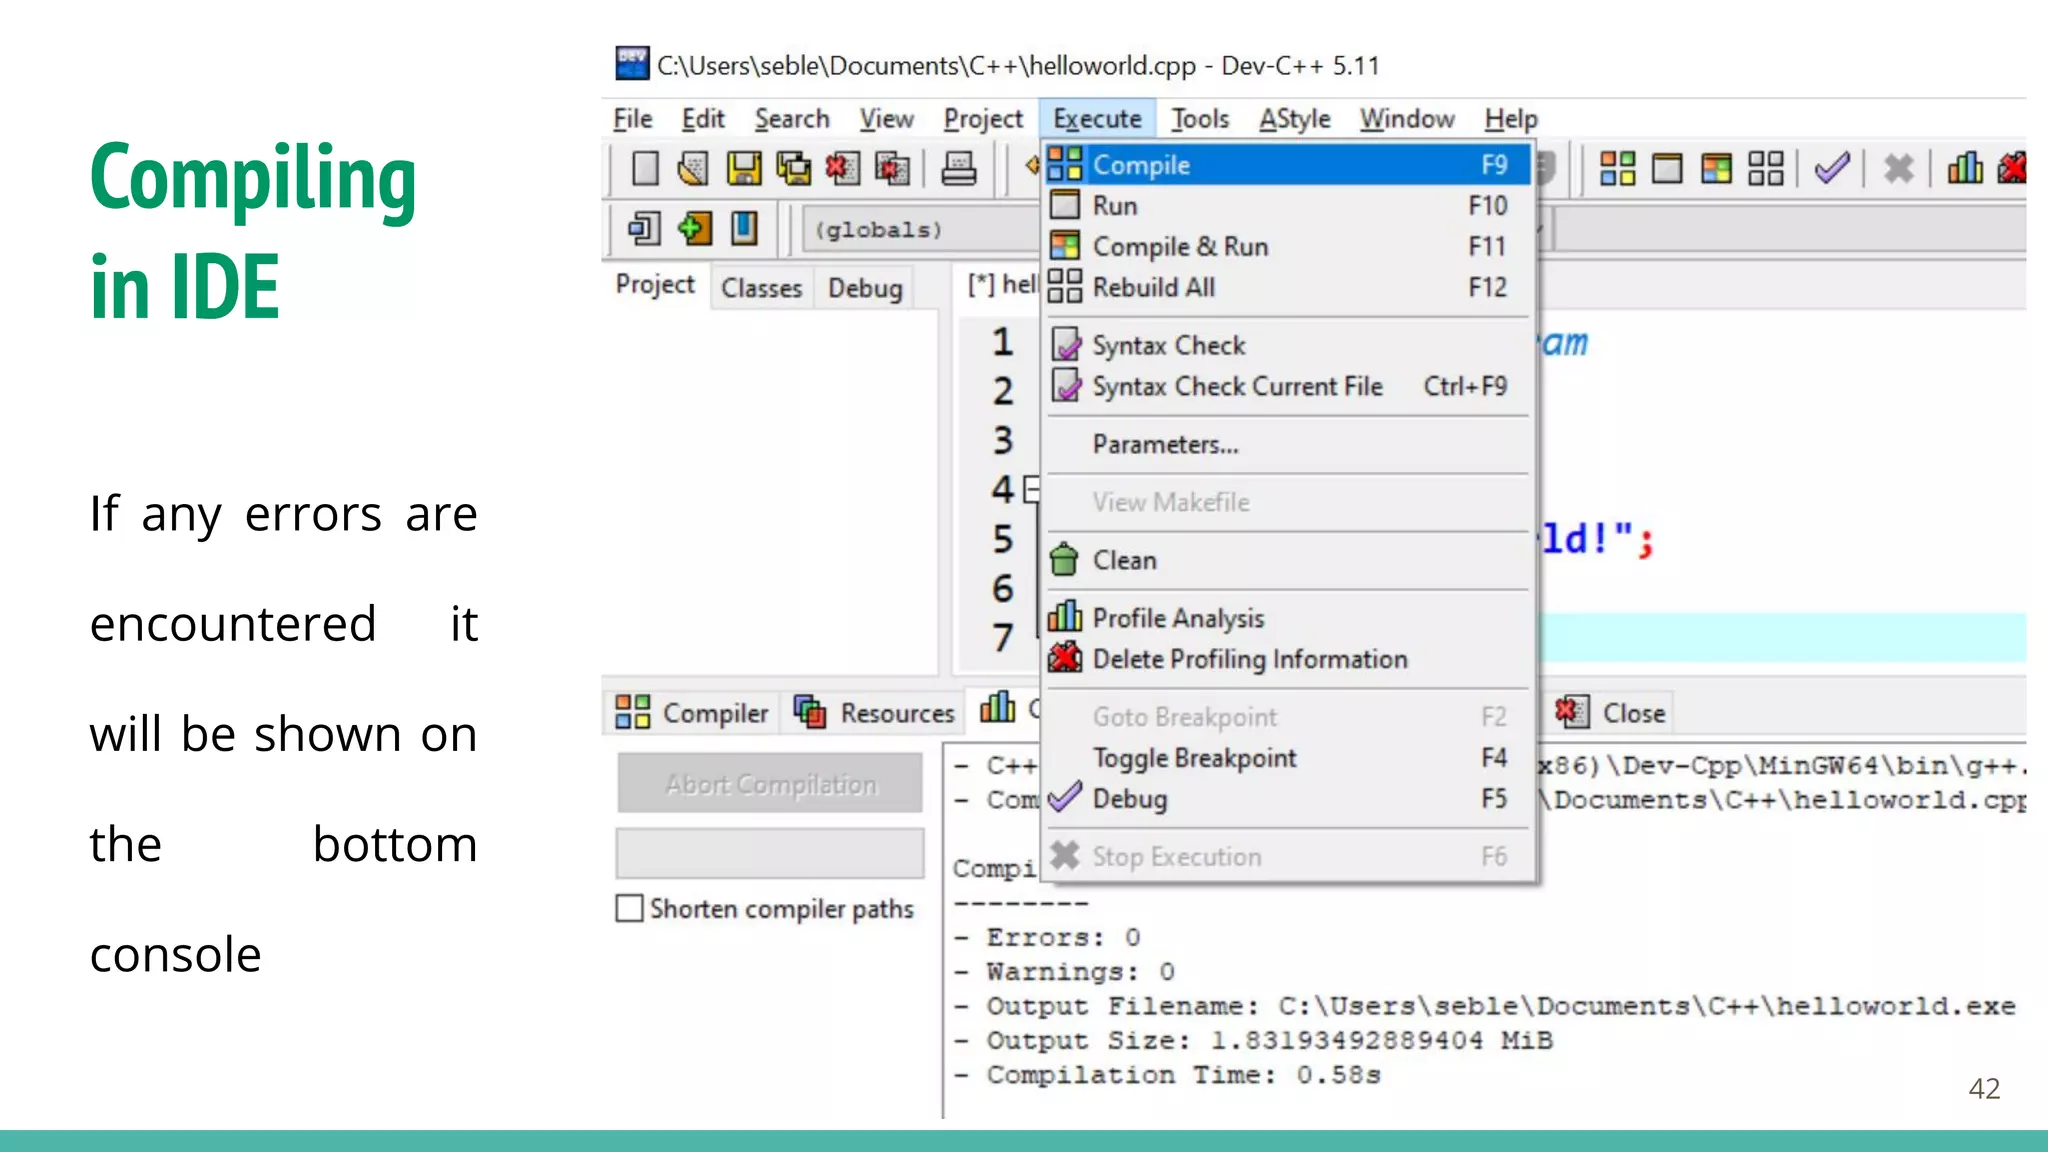Click the Save All toolbar icon

(x=794, y=168)
